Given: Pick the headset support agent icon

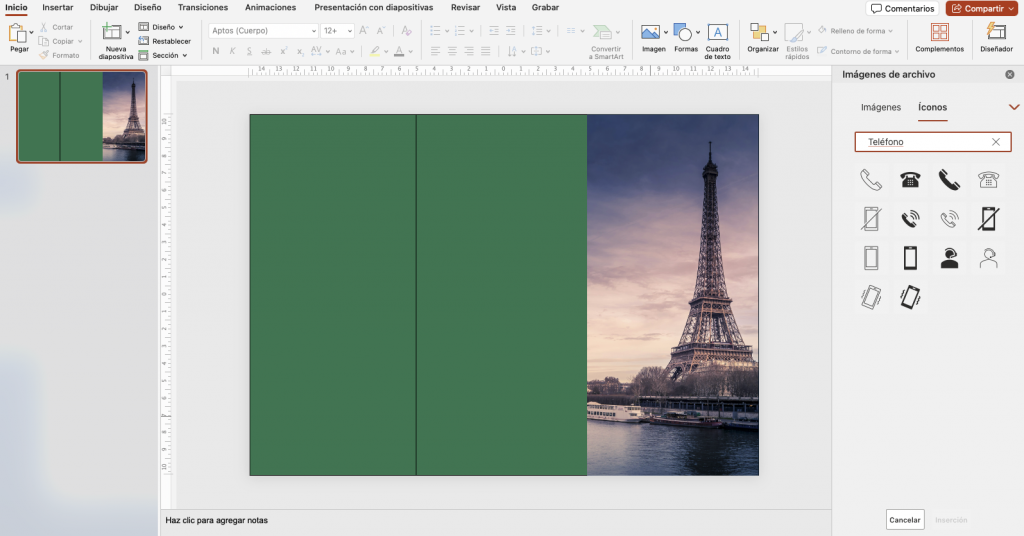Looking at the screenshot, I should click(x=949, y=259).
